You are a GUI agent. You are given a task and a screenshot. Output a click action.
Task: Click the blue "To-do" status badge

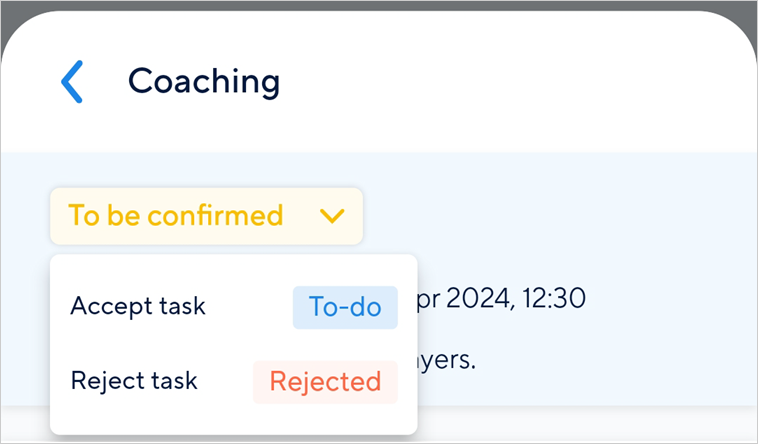click(345, 307)
